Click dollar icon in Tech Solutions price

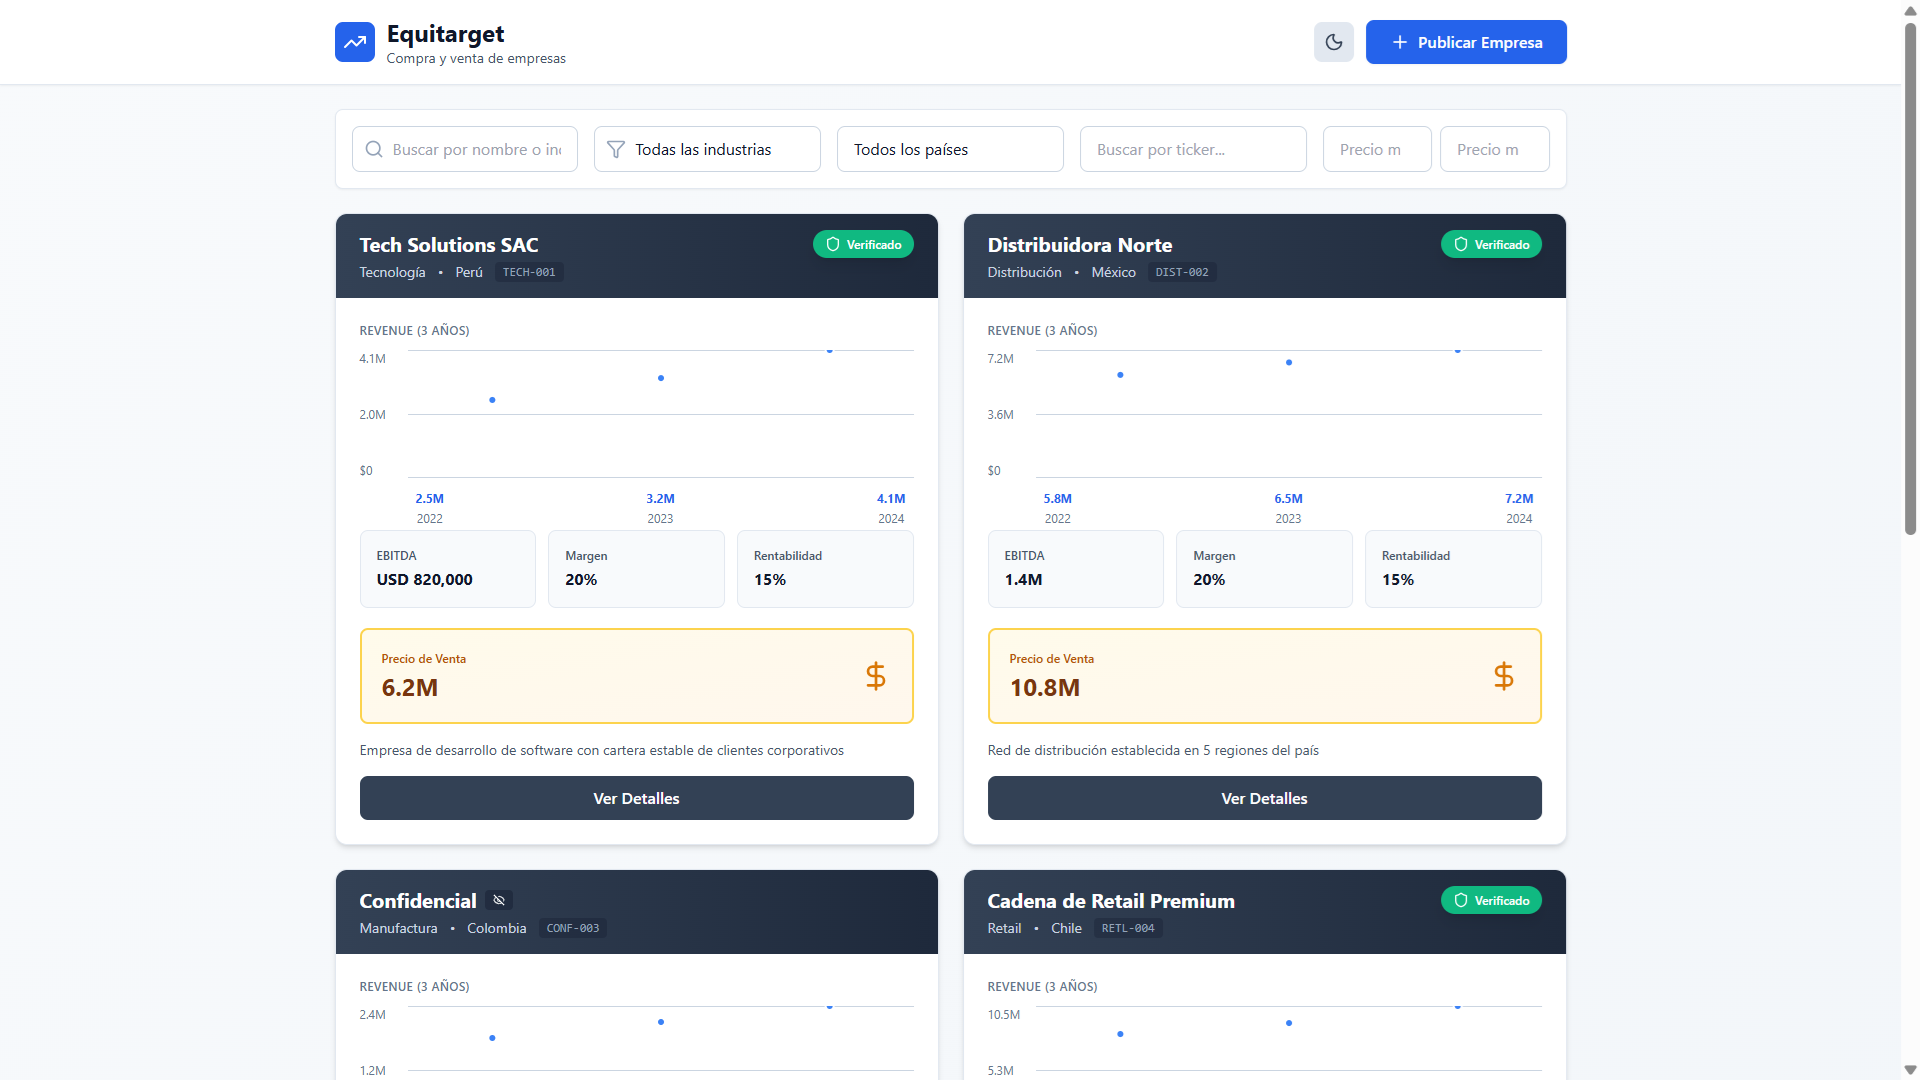click(x=875, y=676)
